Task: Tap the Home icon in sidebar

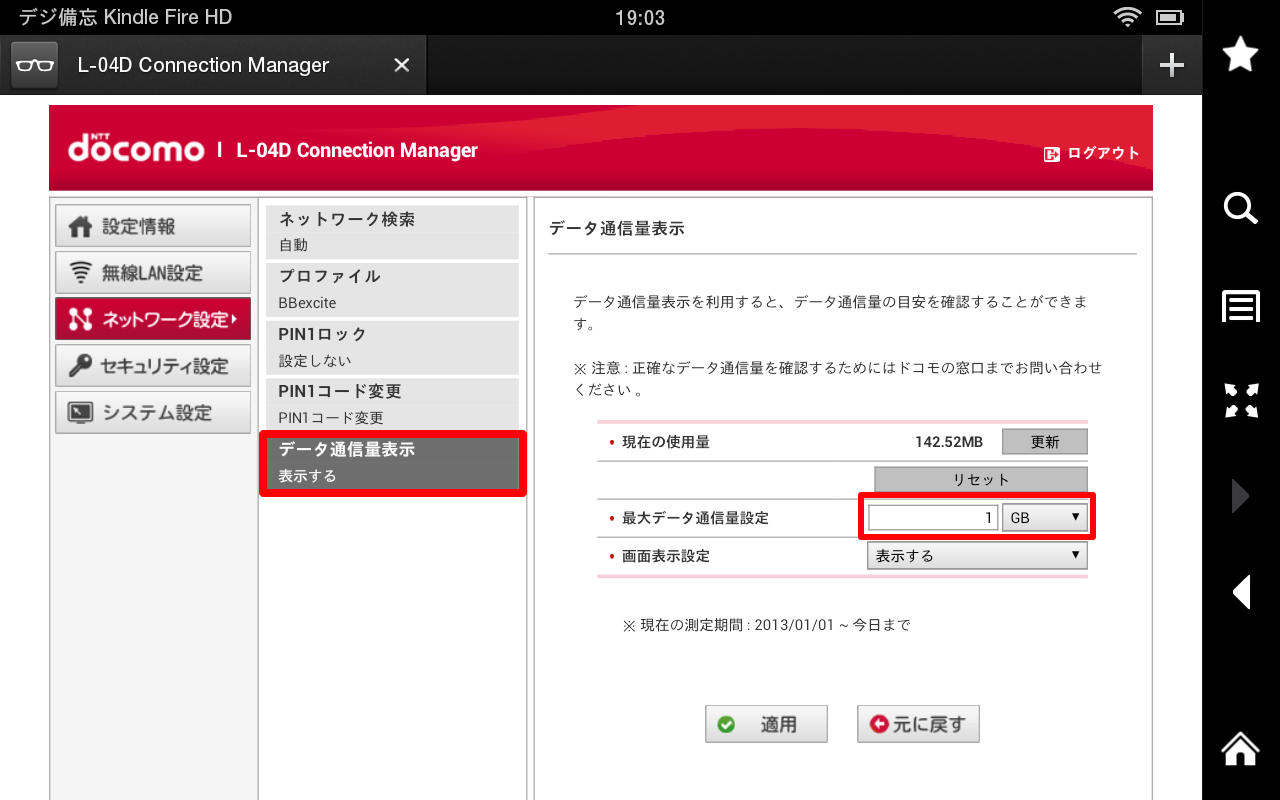Action: 1241,748
